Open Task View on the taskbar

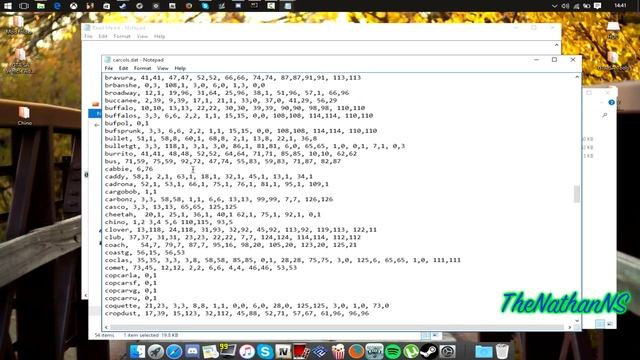(24, 6)
